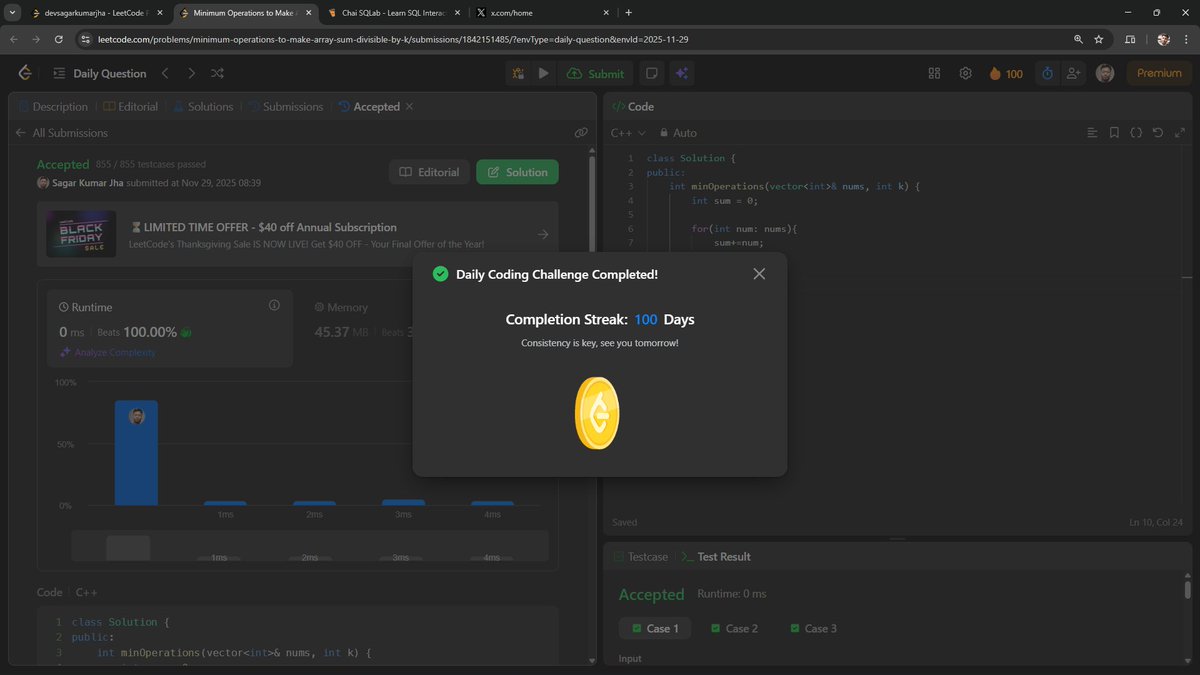Click the streak flame counter 100
The image size is (1200, 675).
[x=1006, y=73]
